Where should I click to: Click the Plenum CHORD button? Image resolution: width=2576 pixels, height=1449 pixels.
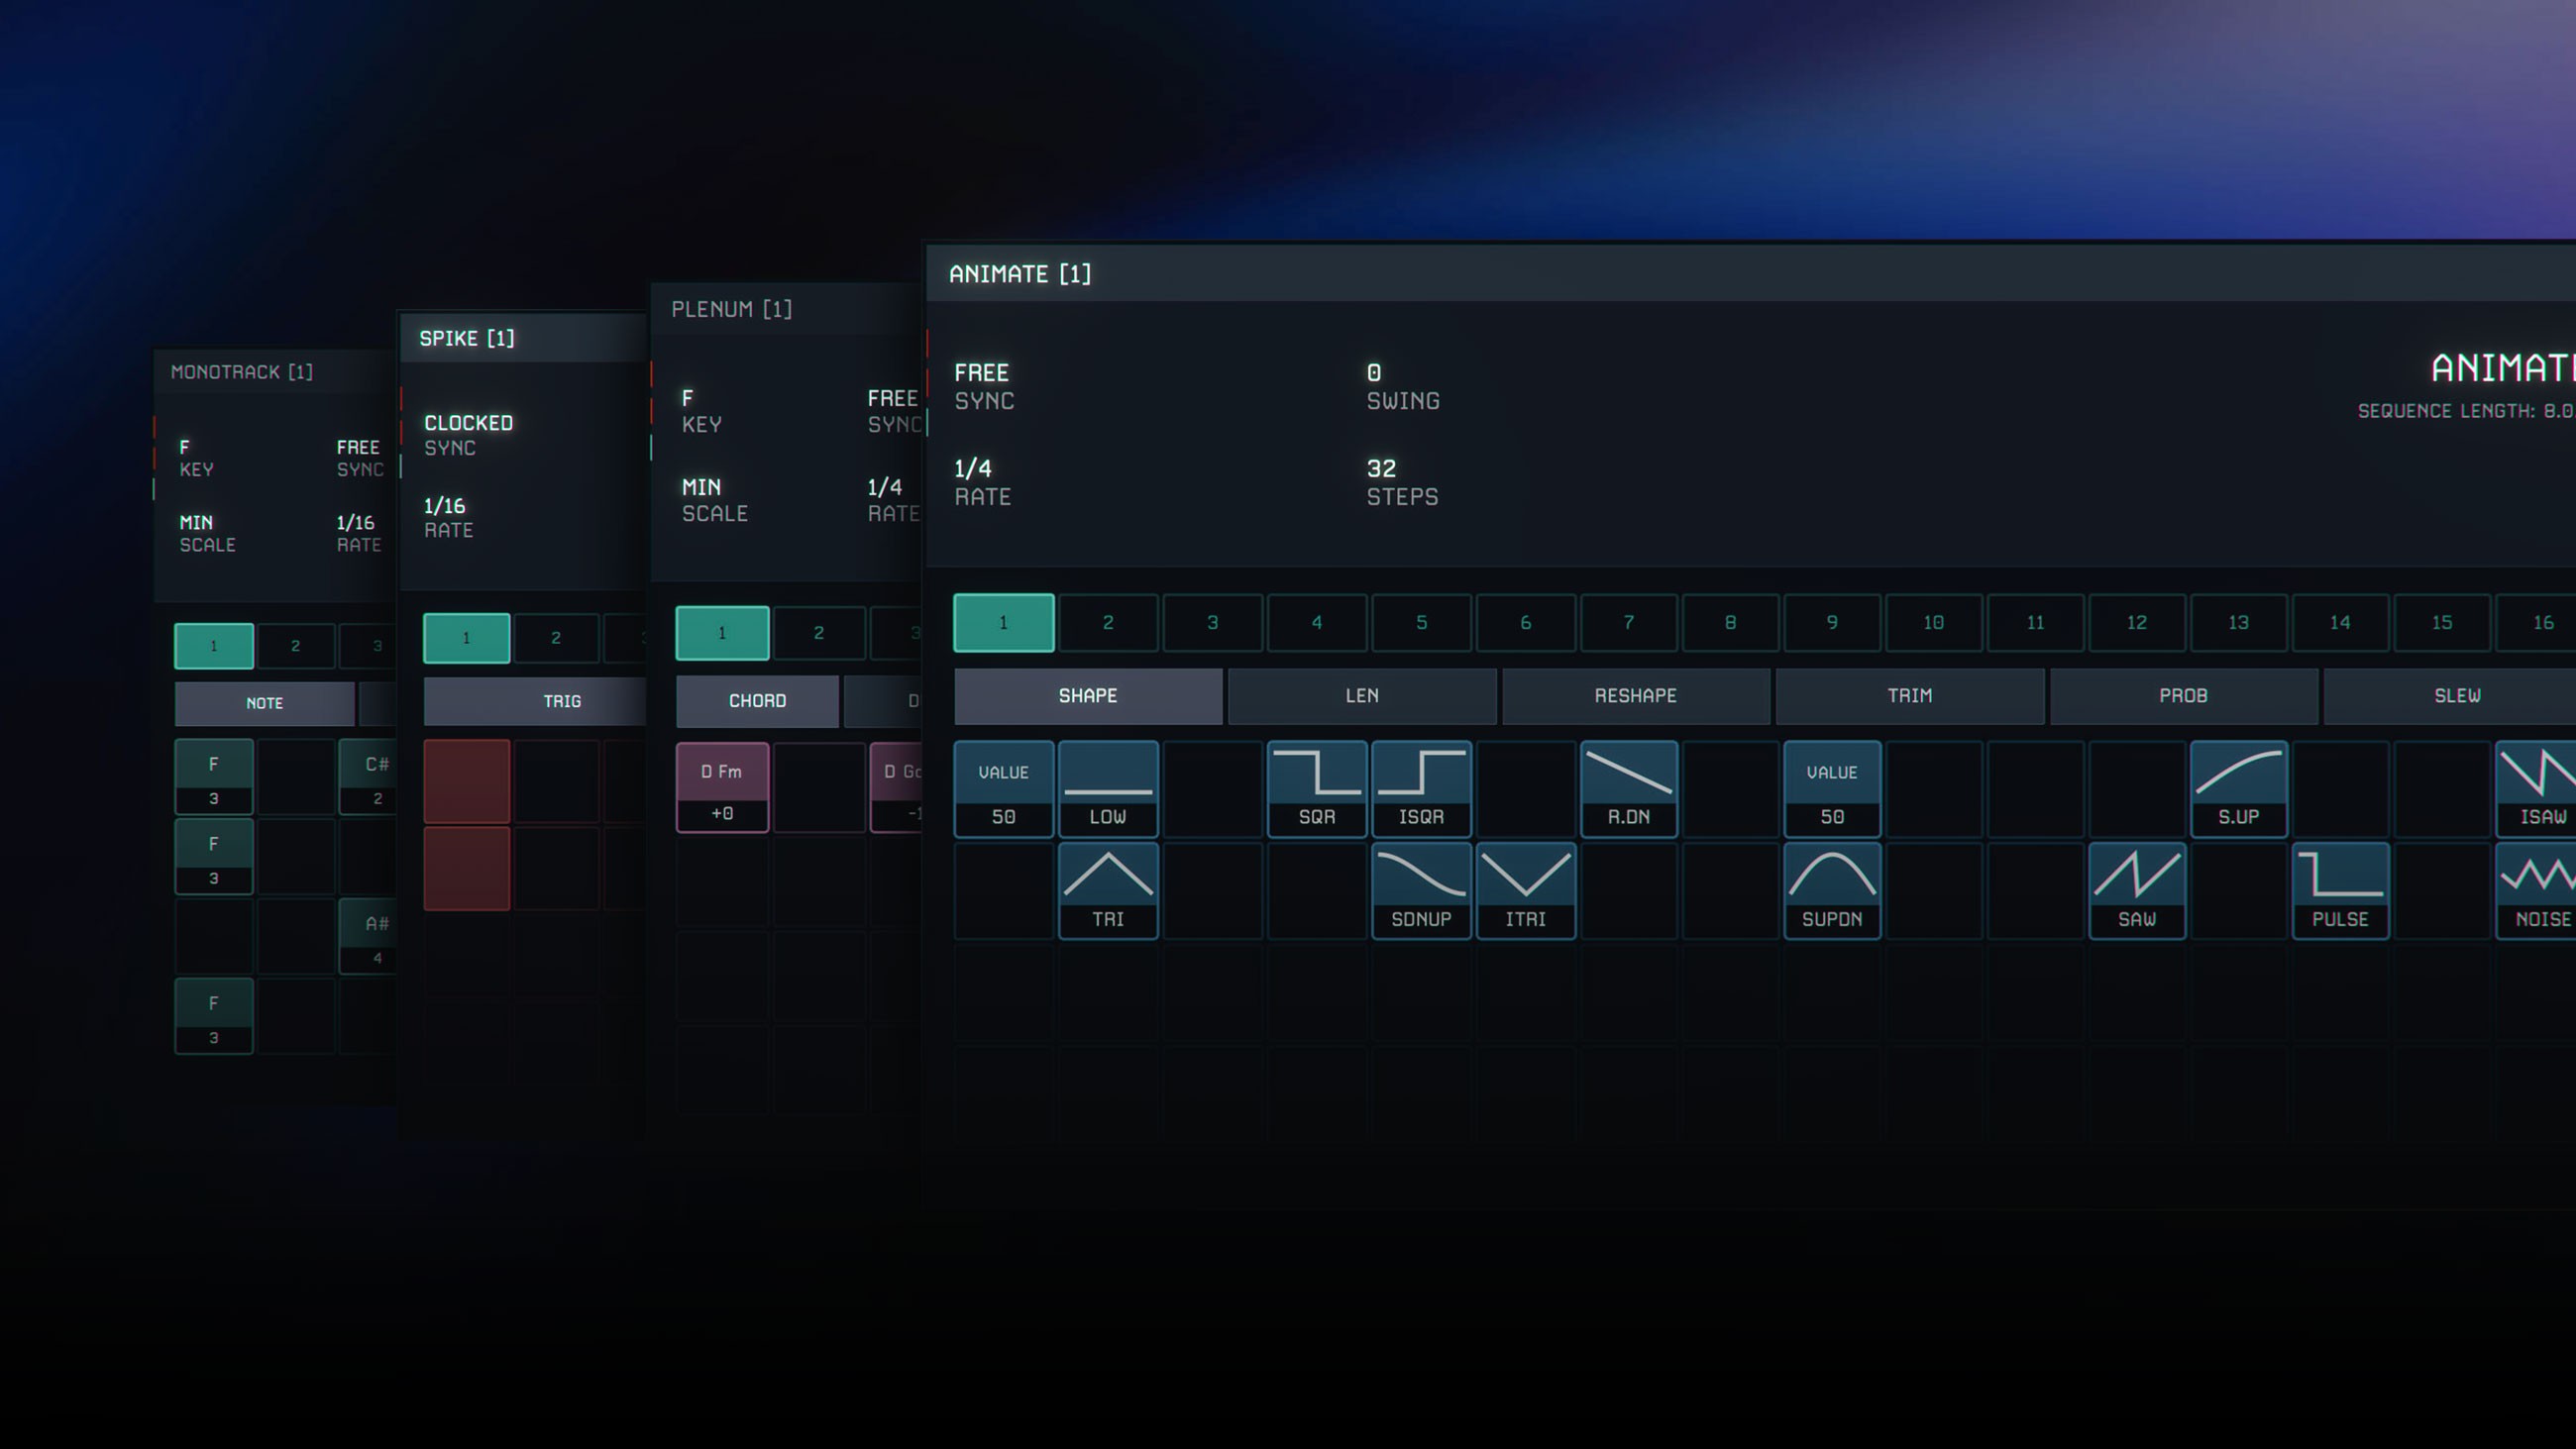click(x=757, y=701)
